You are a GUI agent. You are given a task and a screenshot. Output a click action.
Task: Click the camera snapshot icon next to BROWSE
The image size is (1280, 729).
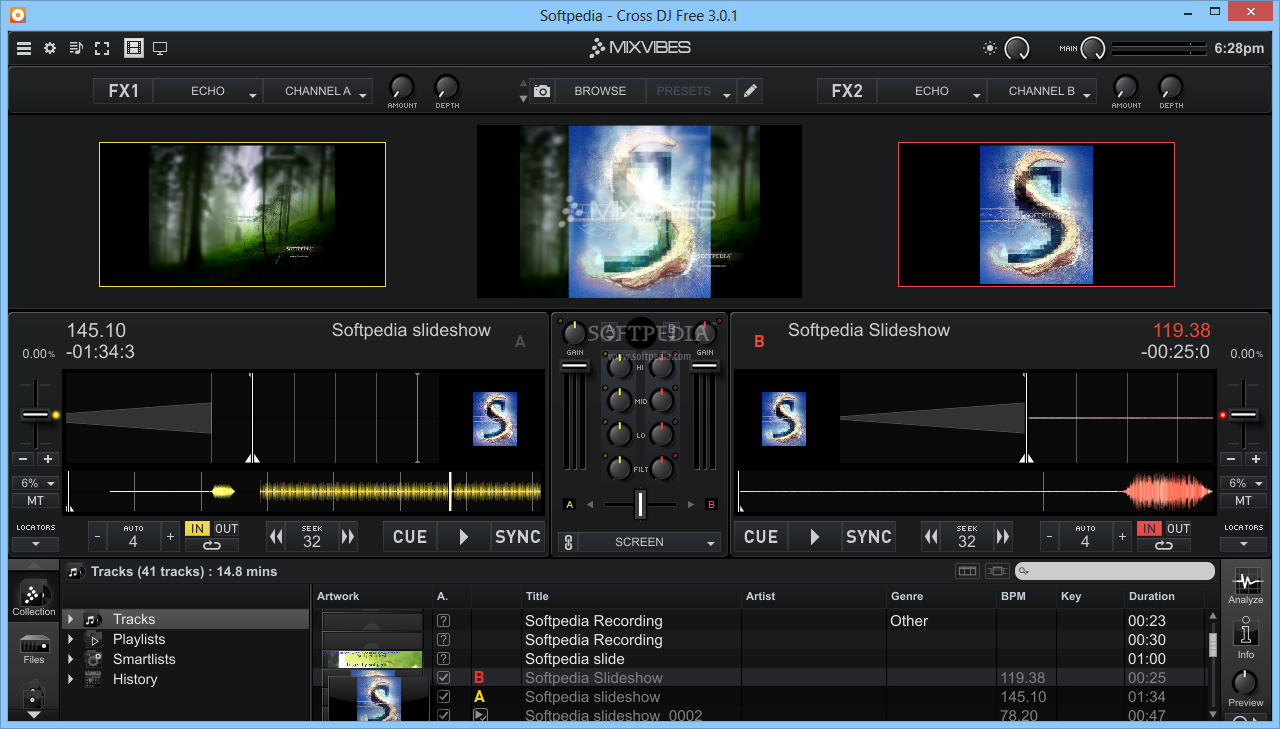click(x=542, y=91)
